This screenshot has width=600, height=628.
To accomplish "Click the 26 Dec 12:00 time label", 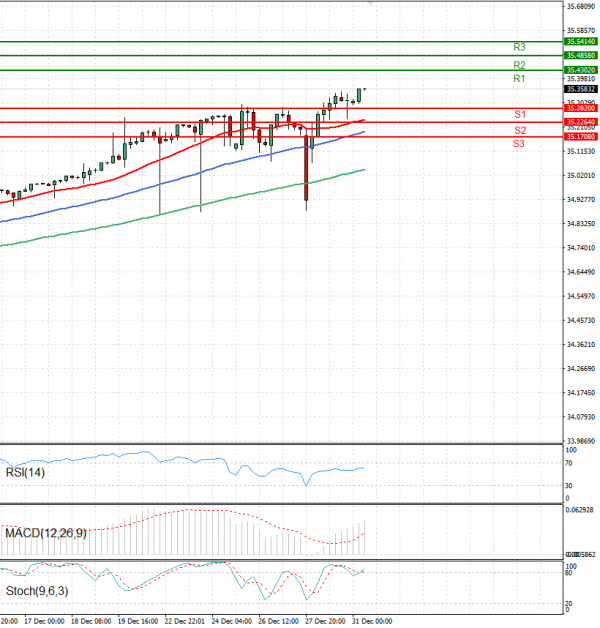I will click(278, 621).
